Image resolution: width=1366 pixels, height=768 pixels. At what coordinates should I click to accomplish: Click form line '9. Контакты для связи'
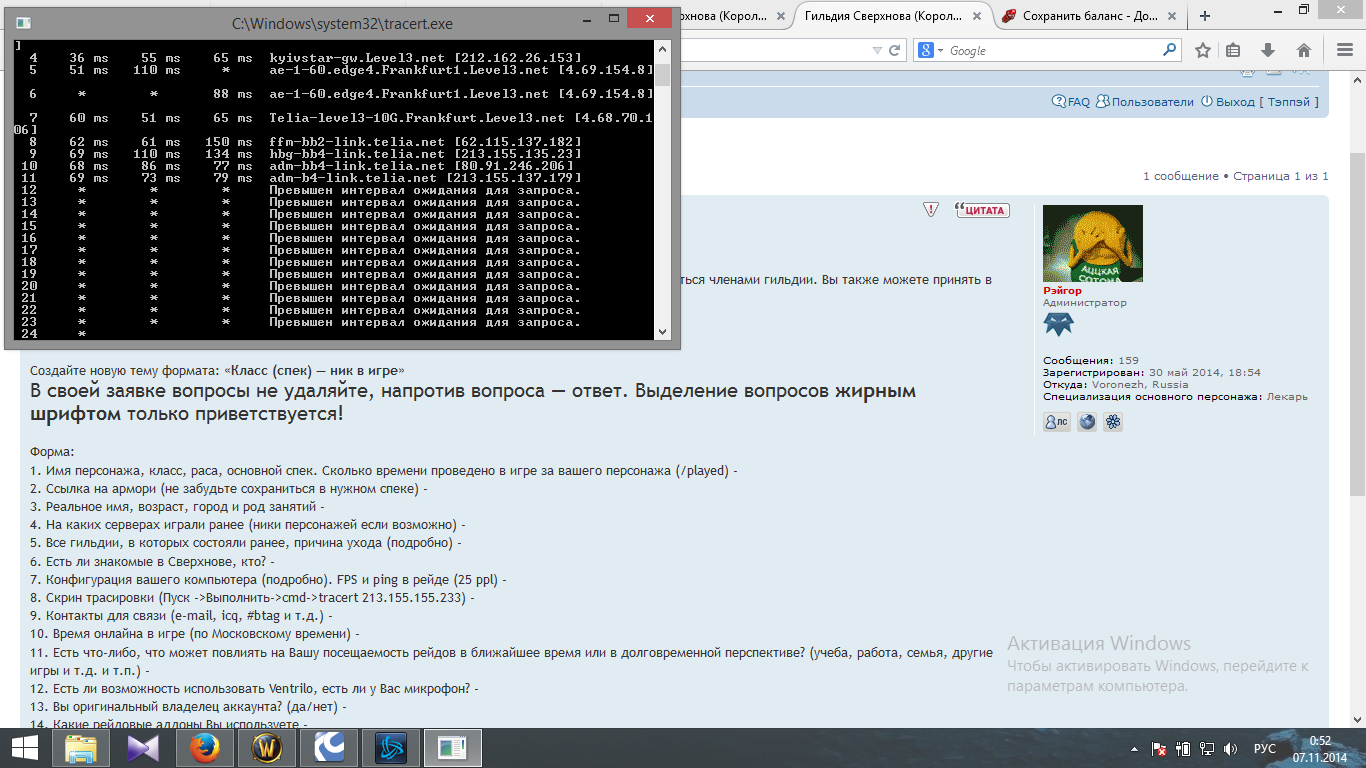[181, 616]
